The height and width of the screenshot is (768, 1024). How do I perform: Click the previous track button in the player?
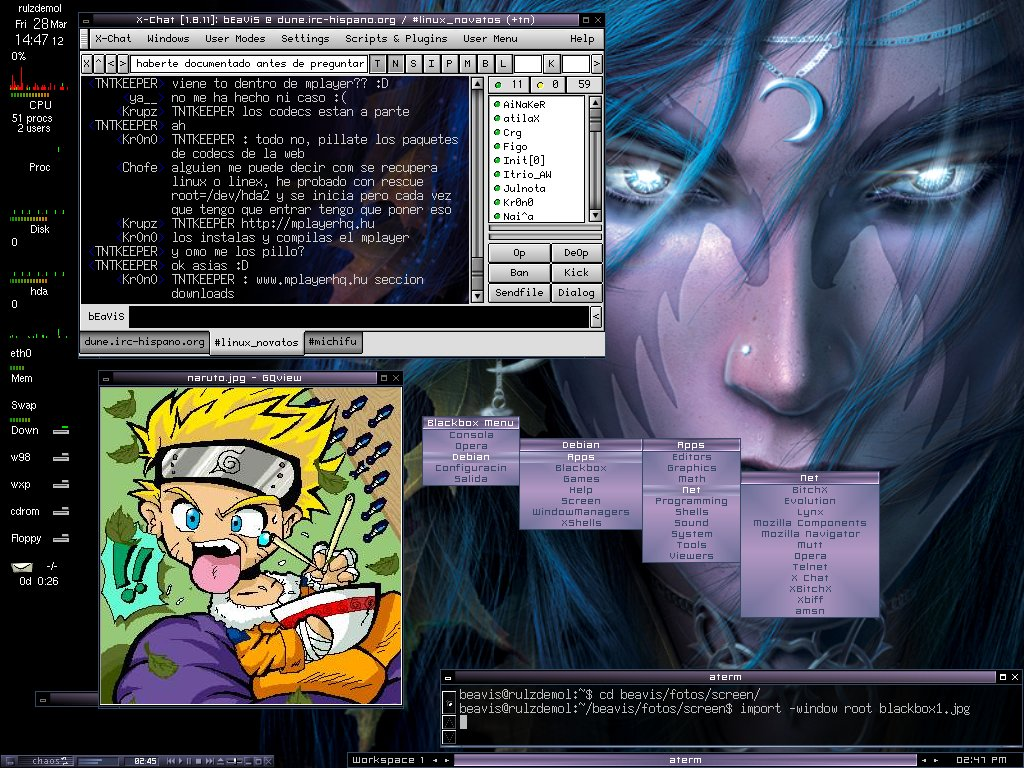(x=170, y=761)
